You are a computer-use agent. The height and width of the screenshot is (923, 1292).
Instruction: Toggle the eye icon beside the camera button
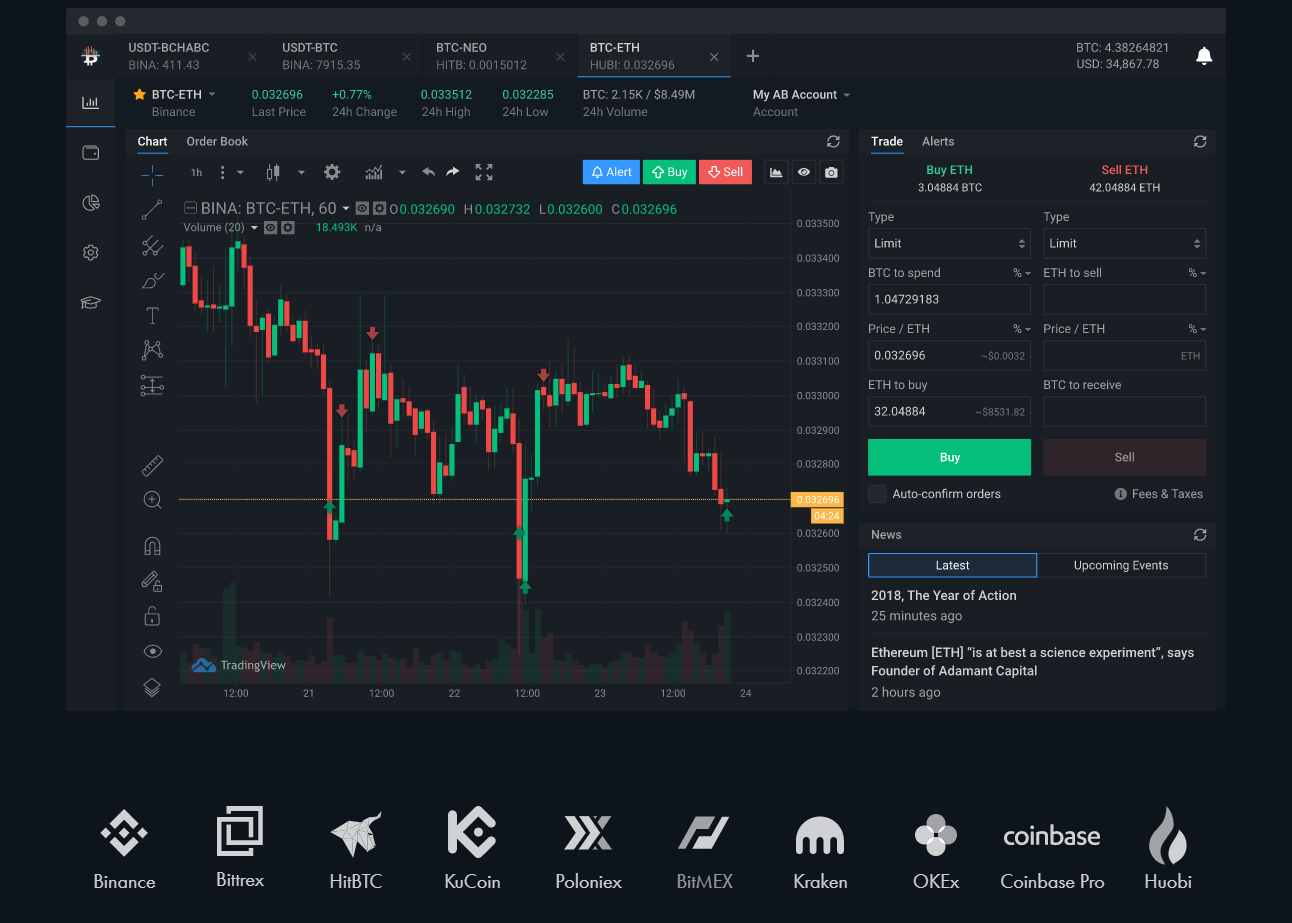804,172
